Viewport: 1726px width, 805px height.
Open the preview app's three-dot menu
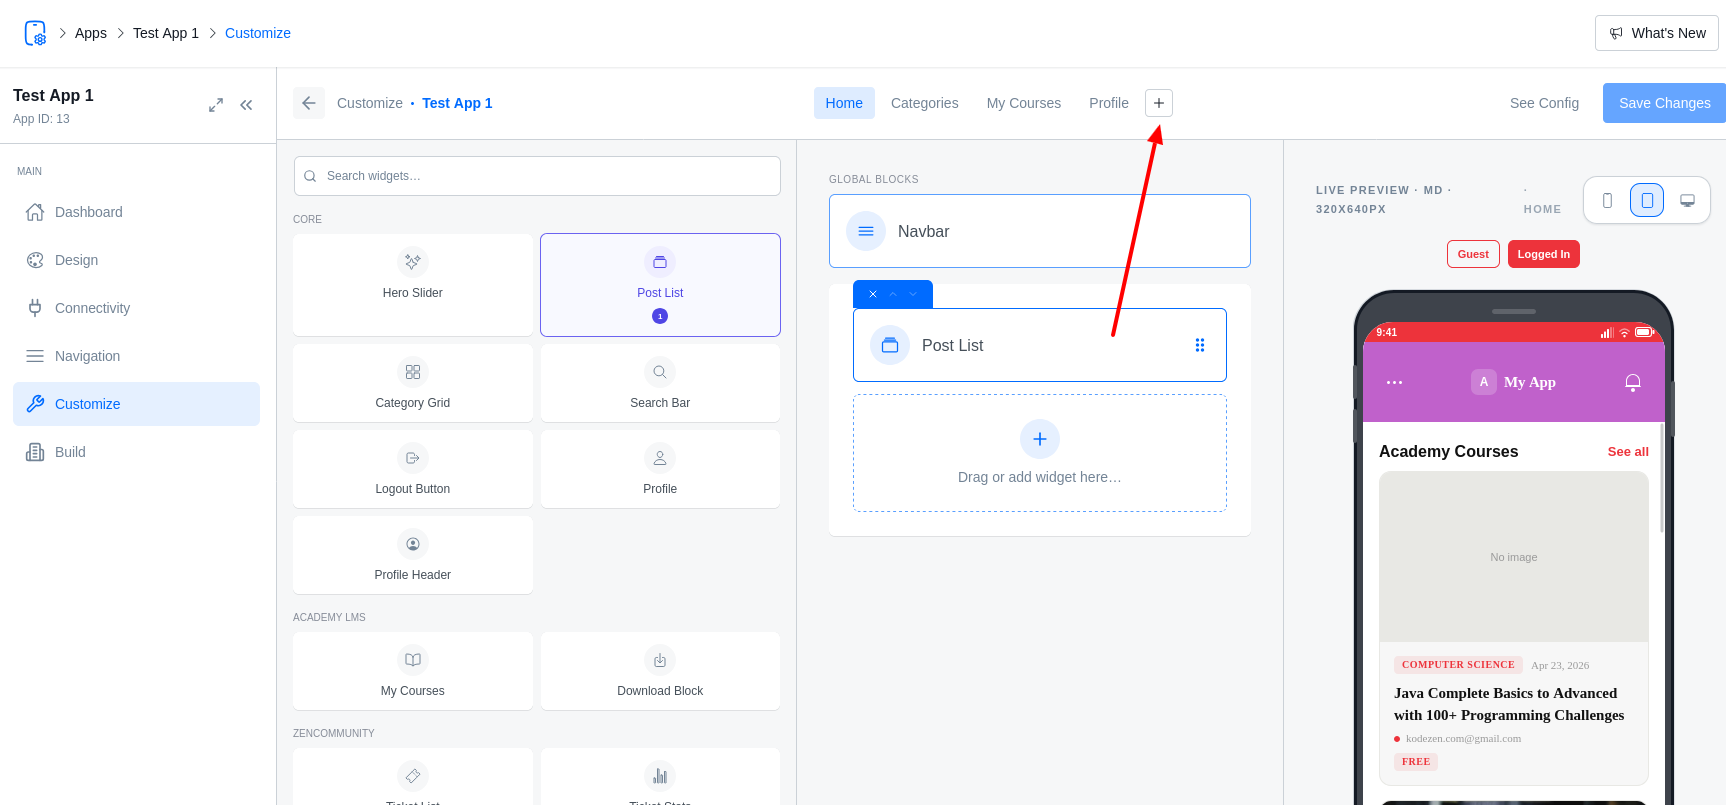pos(1394,382)
